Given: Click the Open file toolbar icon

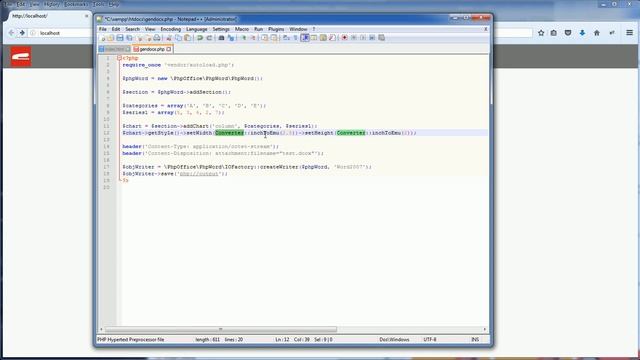Looking at the screenshot, I should 111,38.
